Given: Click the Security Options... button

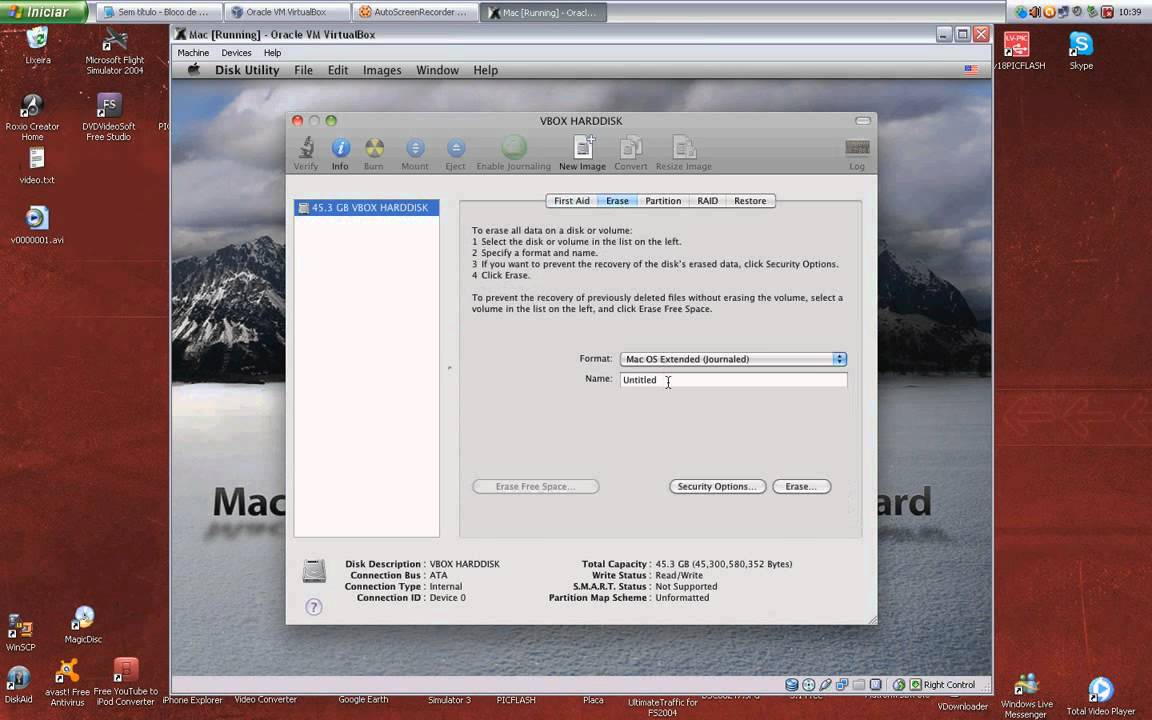Looking at the screenshot, I should 718,486.
